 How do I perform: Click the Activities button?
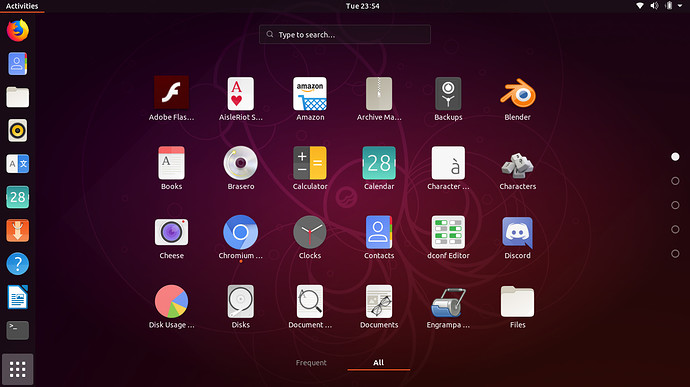(22, 6)
